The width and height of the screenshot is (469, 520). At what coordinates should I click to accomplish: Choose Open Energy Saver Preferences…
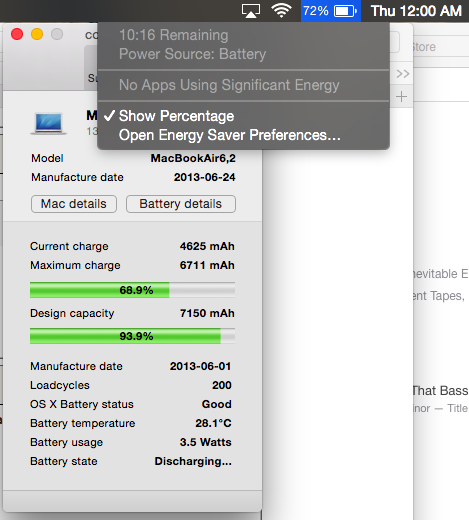point(230,135)
